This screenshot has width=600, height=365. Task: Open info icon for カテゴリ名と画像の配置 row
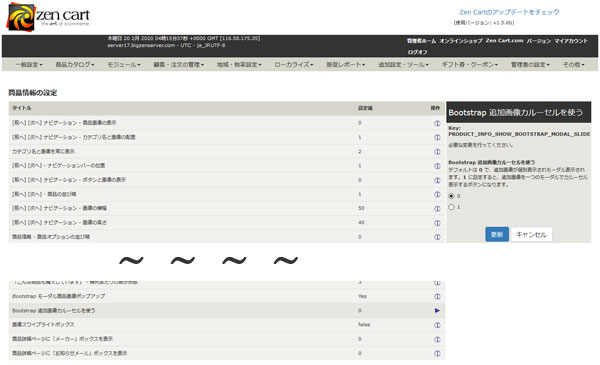tap(437, 137)
